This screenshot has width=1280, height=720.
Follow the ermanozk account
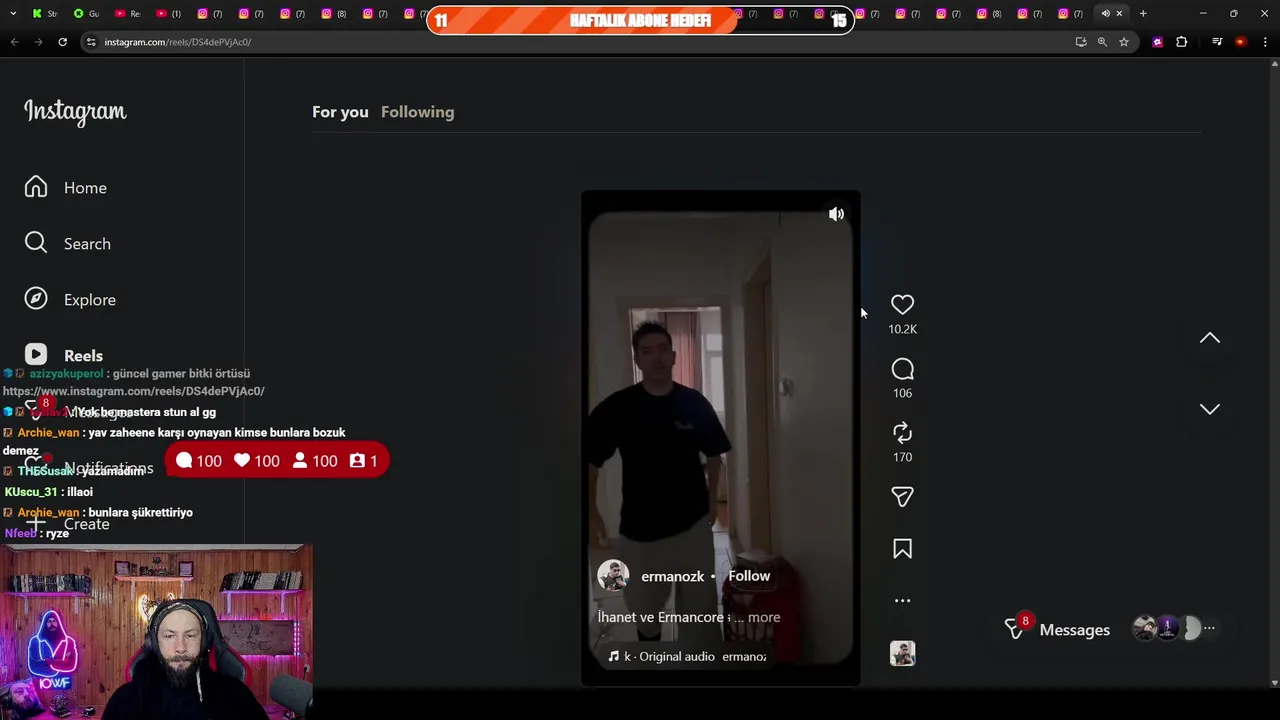tap(749, 576)
